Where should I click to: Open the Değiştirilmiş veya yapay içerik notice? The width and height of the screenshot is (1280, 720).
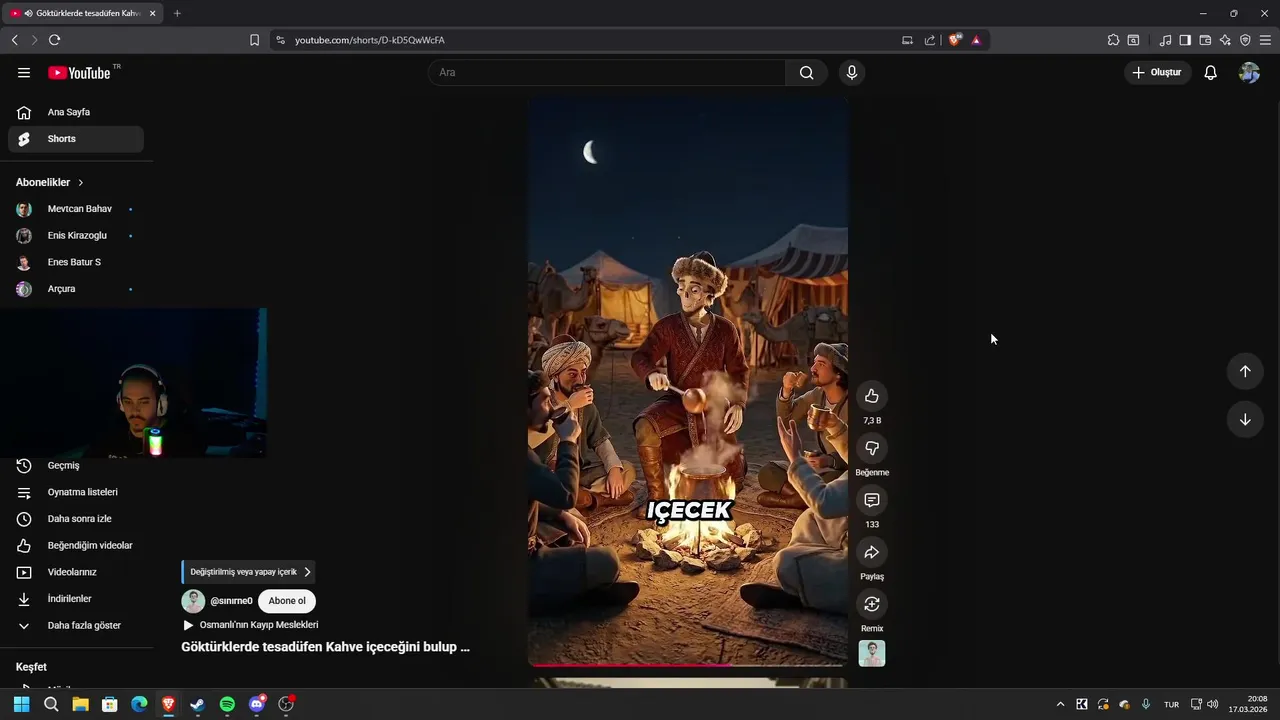249,572
